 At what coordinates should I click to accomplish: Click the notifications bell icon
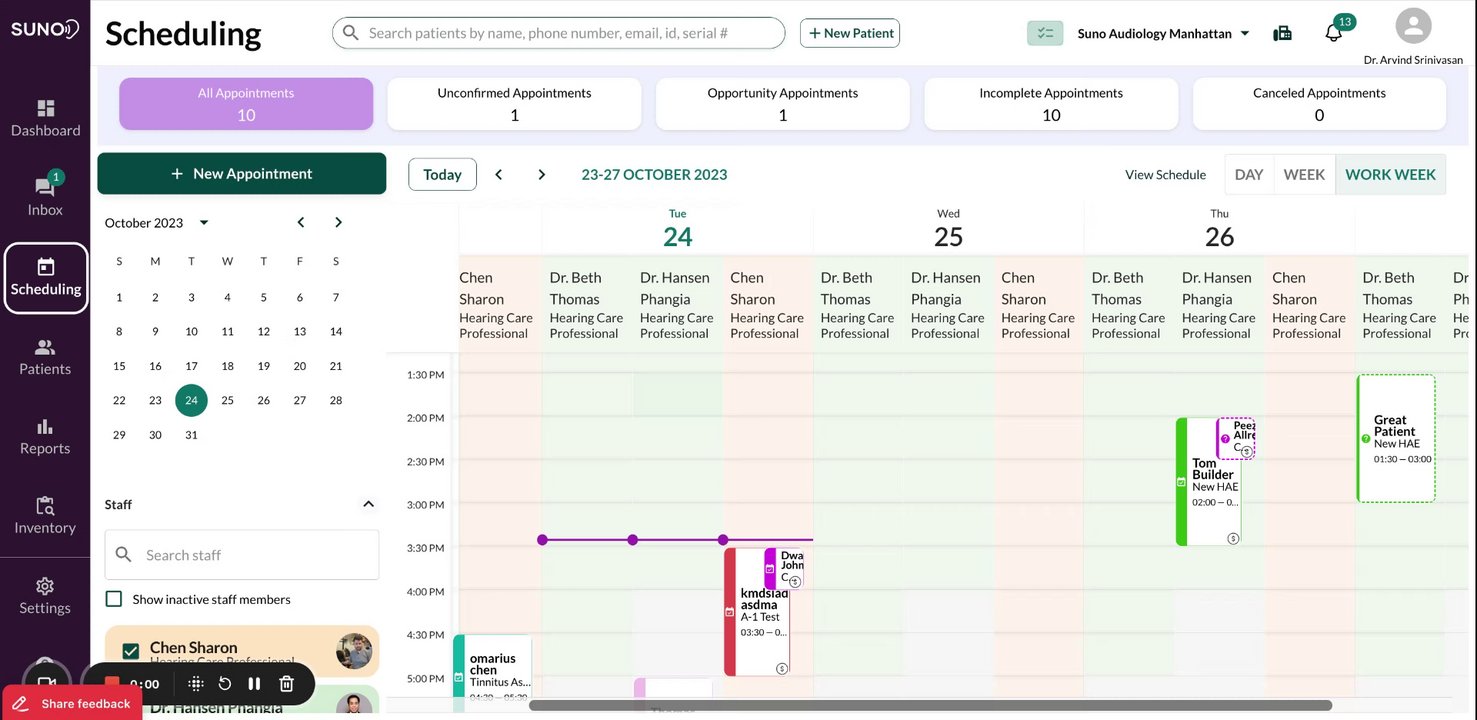(x=1333, y=33)
